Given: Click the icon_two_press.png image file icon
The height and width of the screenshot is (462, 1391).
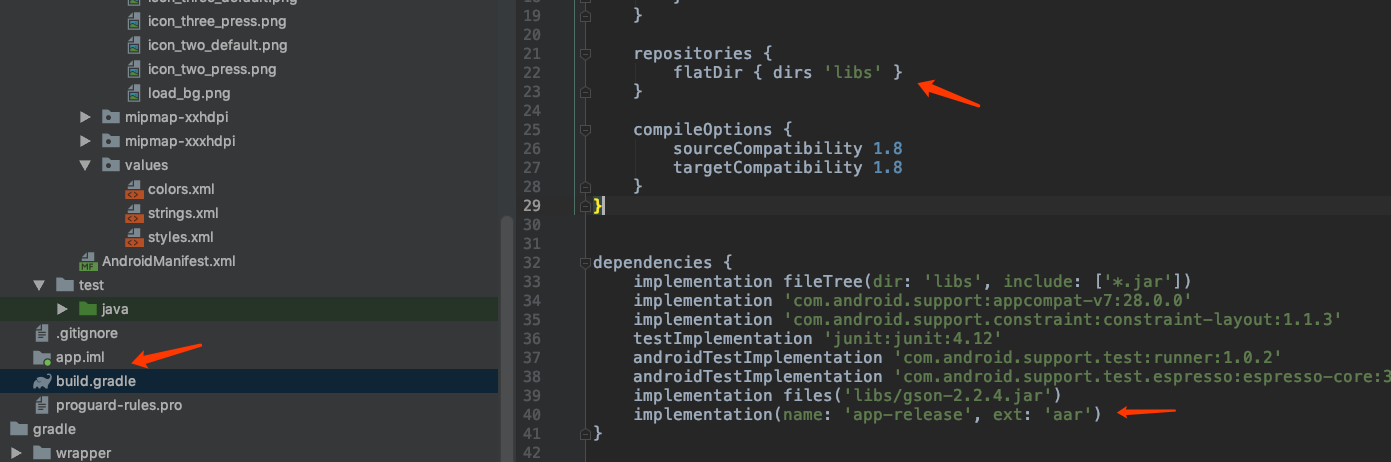Looking at the screenshot, I should (134, 69).
